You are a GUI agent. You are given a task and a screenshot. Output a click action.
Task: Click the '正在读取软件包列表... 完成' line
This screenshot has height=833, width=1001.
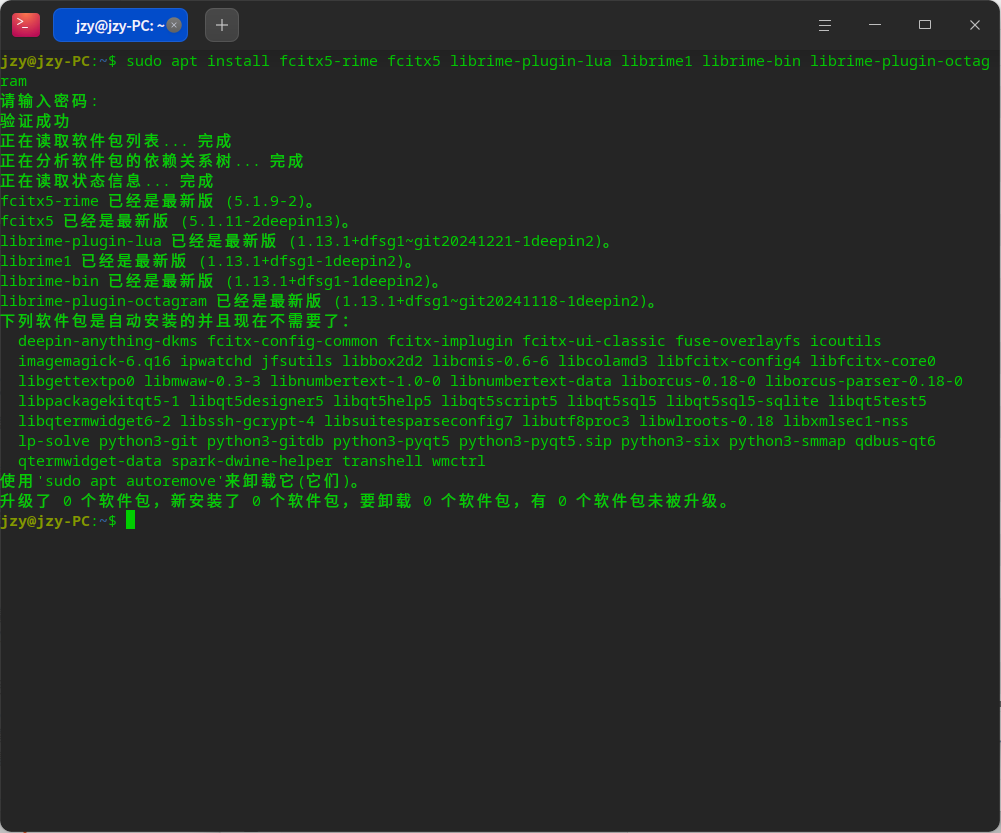click(x=116, y=141)
